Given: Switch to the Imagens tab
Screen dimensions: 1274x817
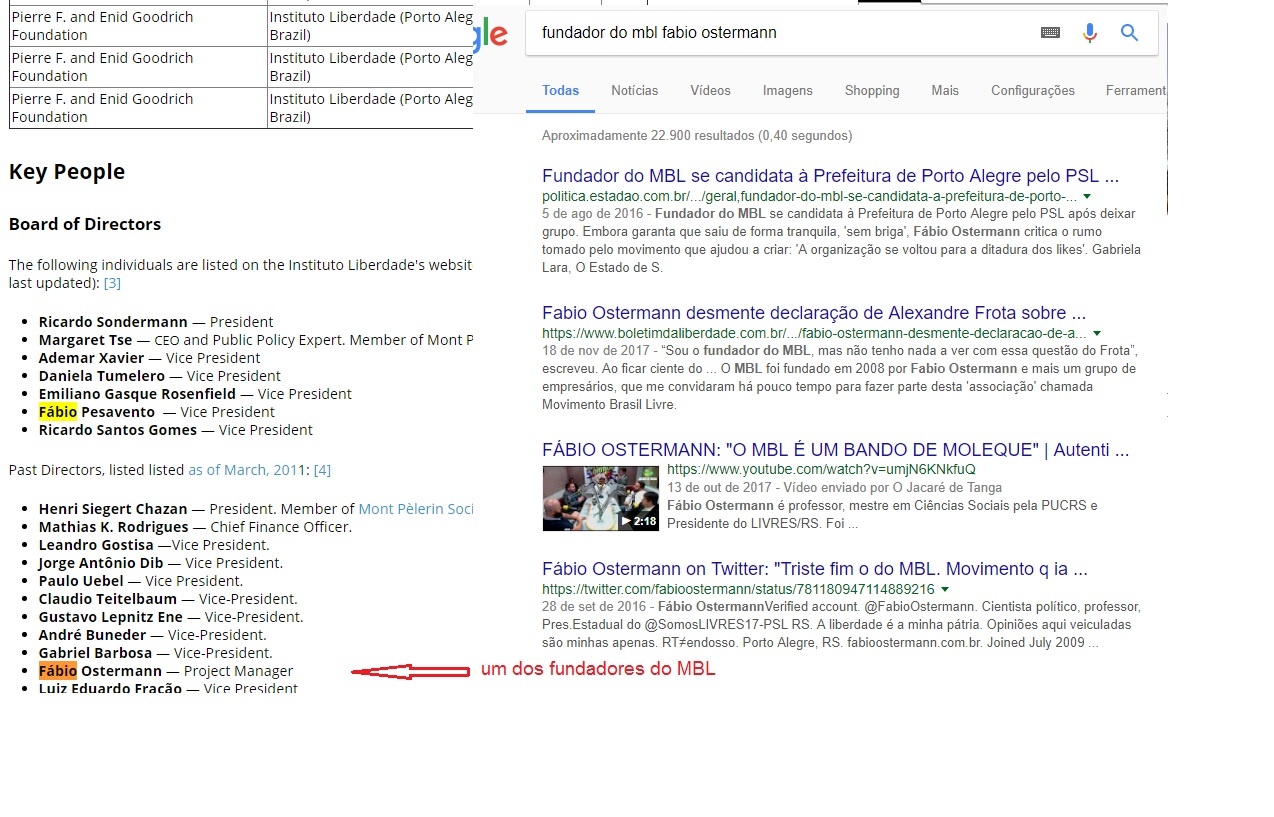Looking at the screenshot, I should [787, 90].
